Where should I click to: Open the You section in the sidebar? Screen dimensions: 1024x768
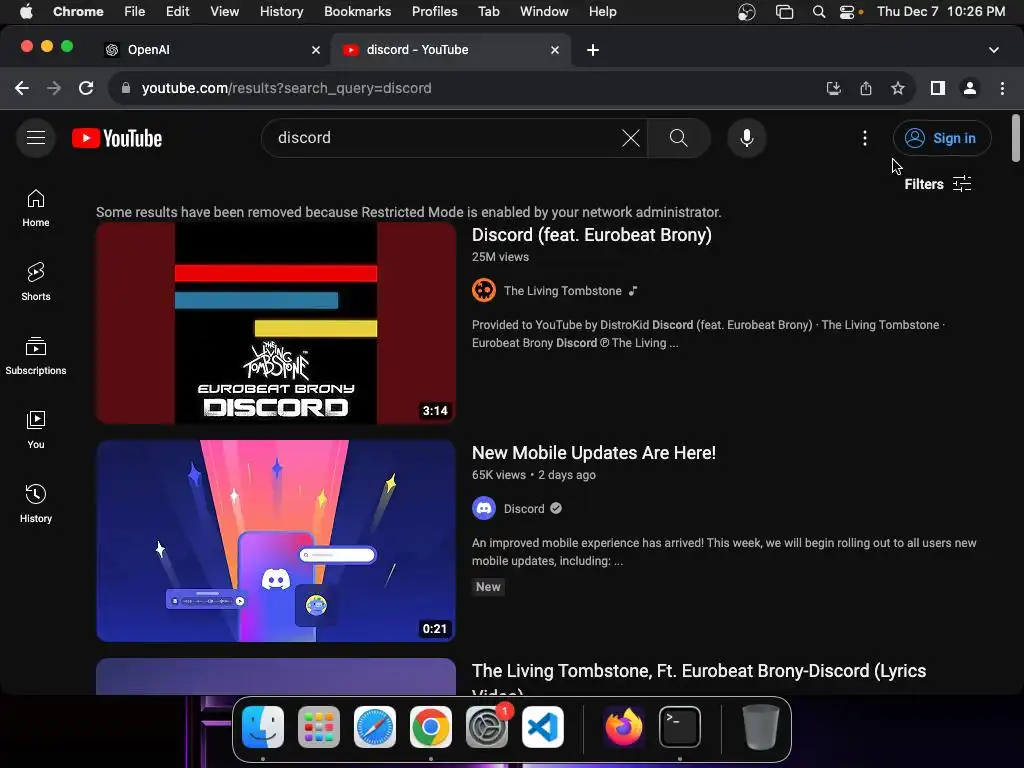[x=36, y=430]
